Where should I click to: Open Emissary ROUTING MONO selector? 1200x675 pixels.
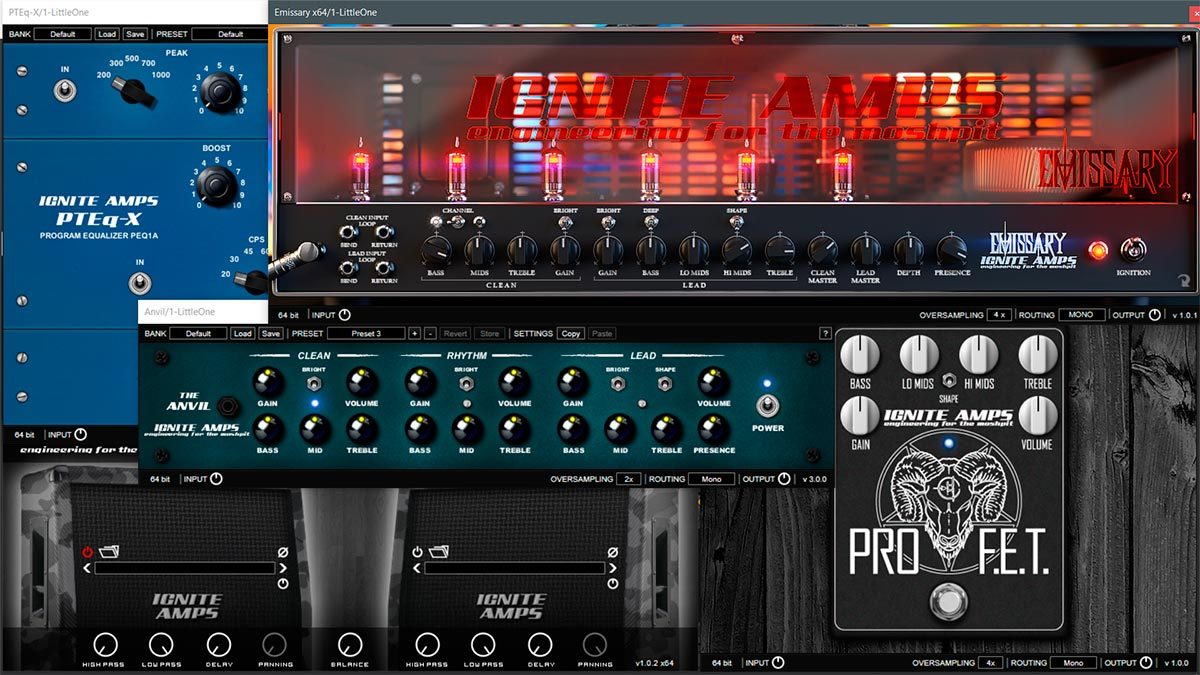tap(1081, 315)
